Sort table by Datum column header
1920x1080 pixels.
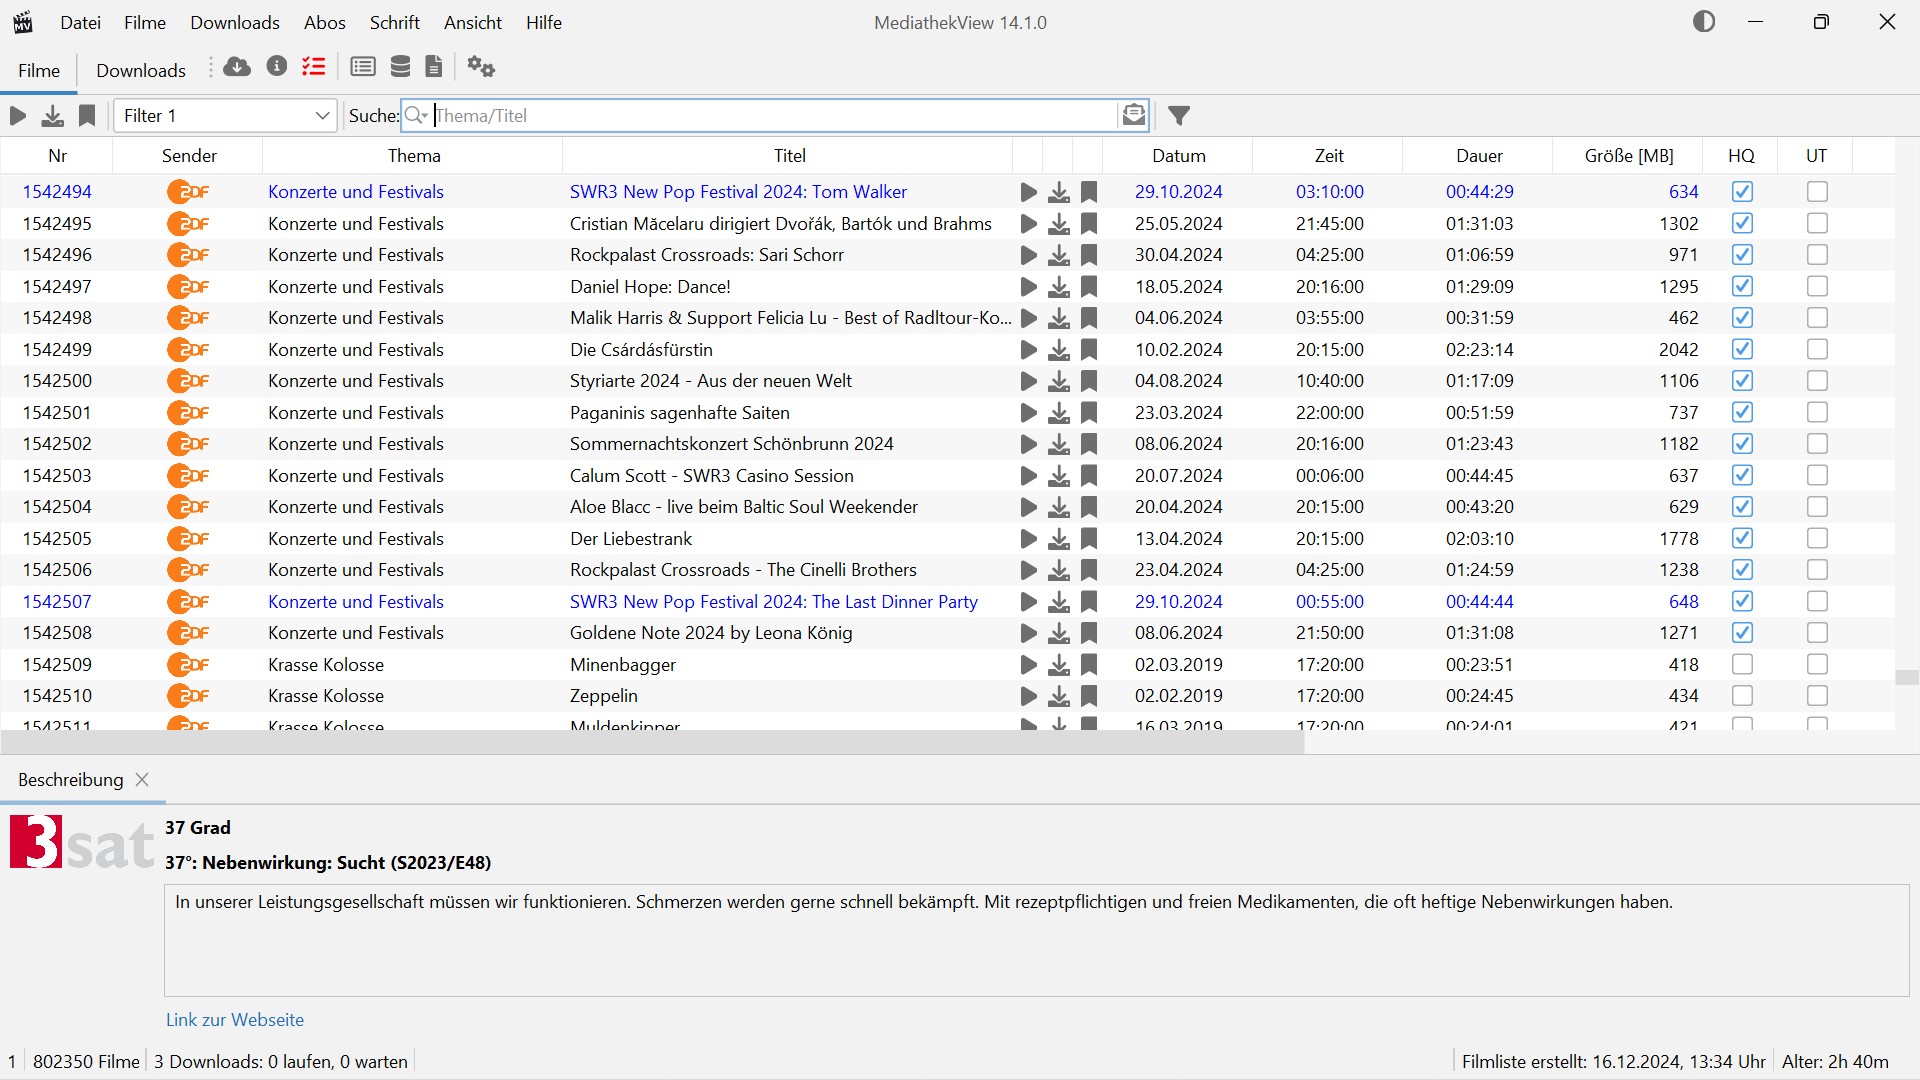click(x=1178, y=156)
